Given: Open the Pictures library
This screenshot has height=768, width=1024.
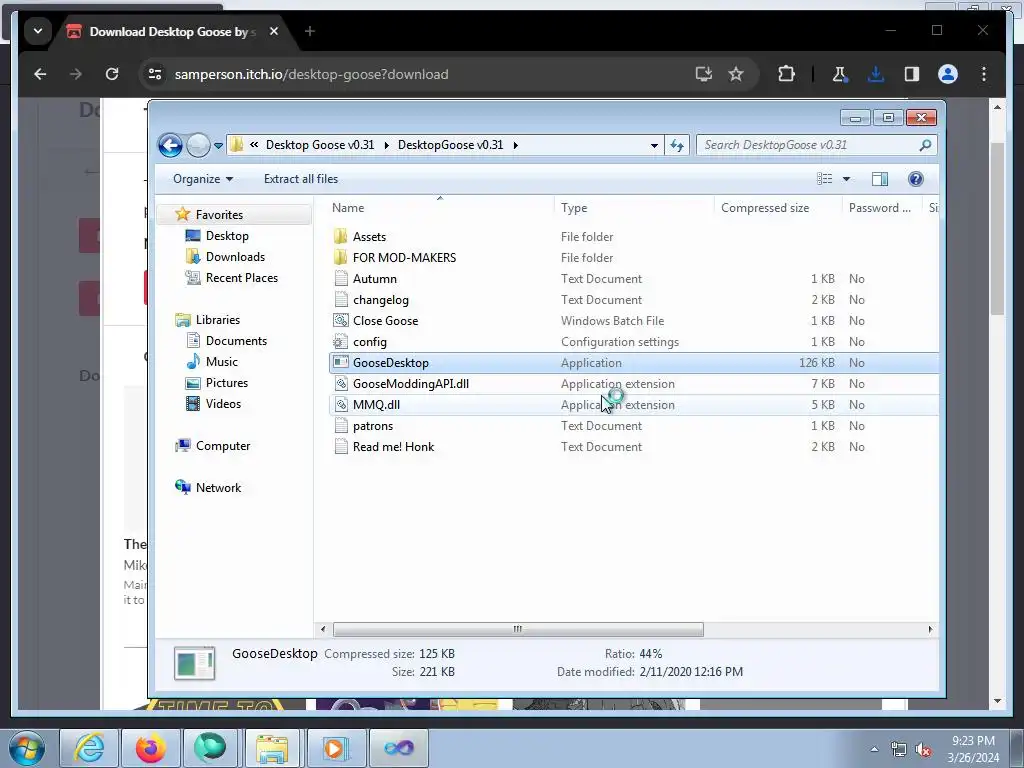Looking at the screenshot, I should tap(227, 383).
